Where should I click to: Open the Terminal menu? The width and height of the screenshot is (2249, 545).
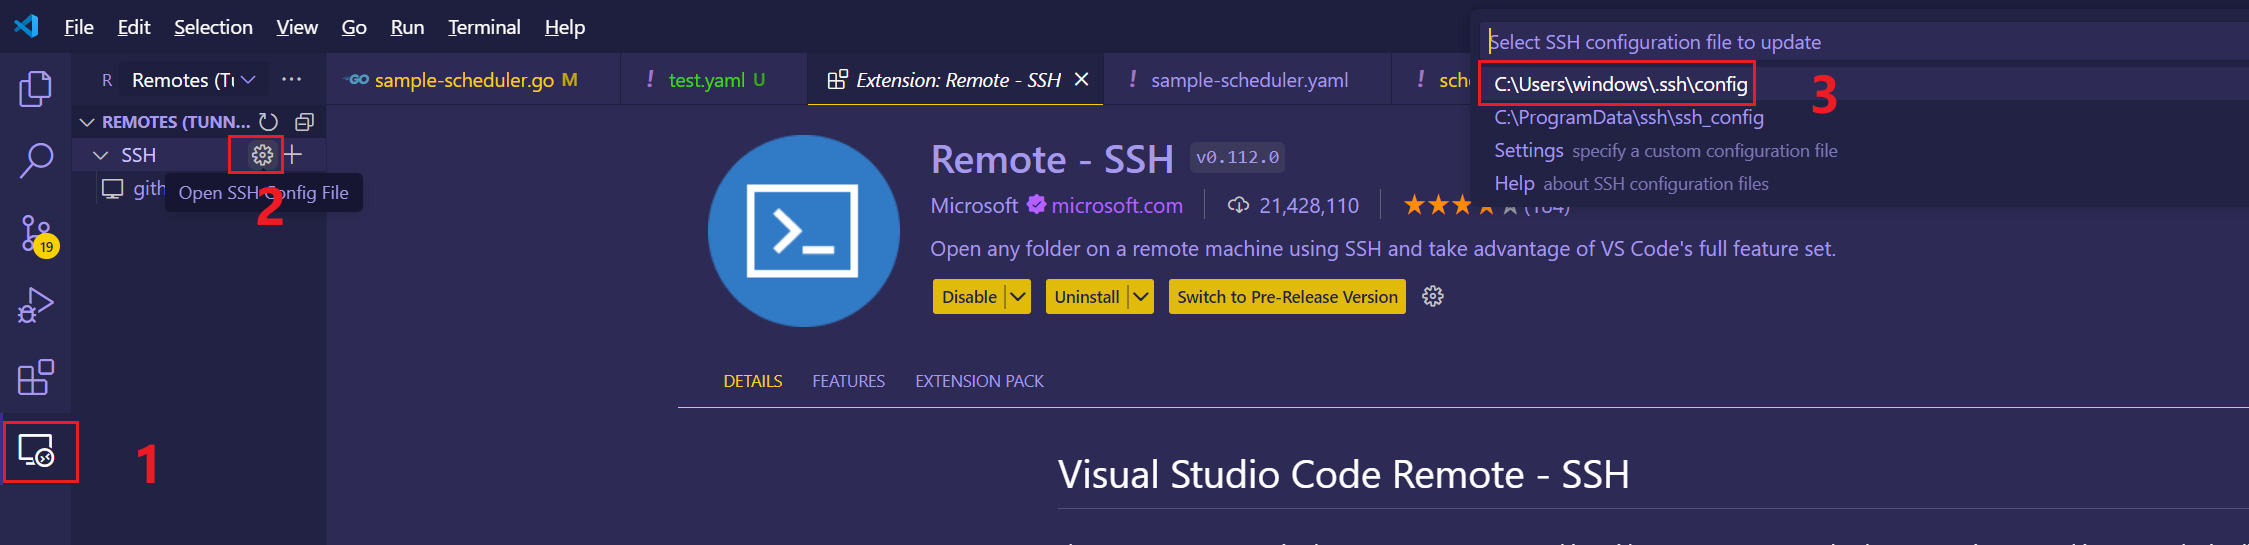(484, 27)
